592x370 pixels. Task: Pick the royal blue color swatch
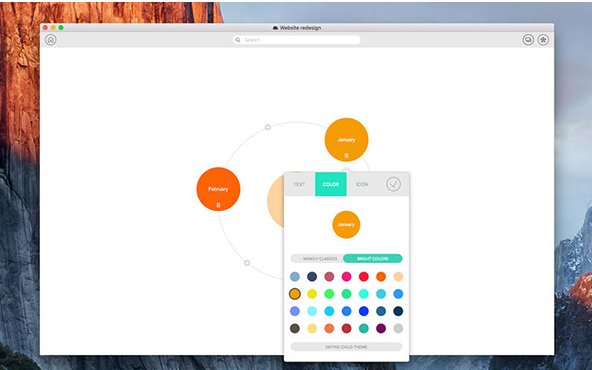pos(364,311)
